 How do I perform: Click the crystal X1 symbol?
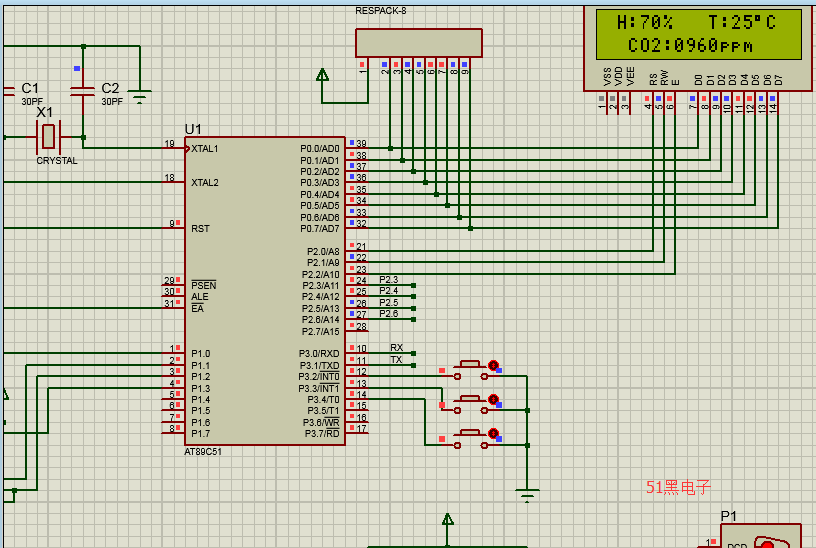point(48,137)
